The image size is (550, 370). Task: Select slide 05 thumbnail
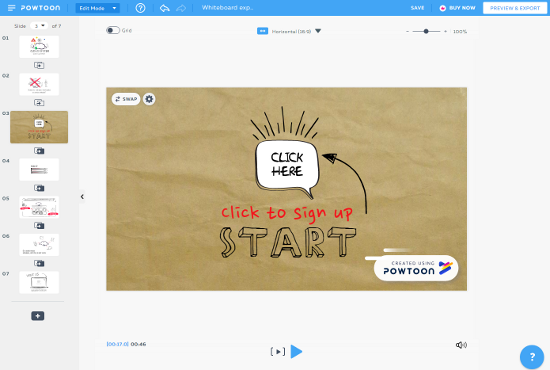[39, 207]
